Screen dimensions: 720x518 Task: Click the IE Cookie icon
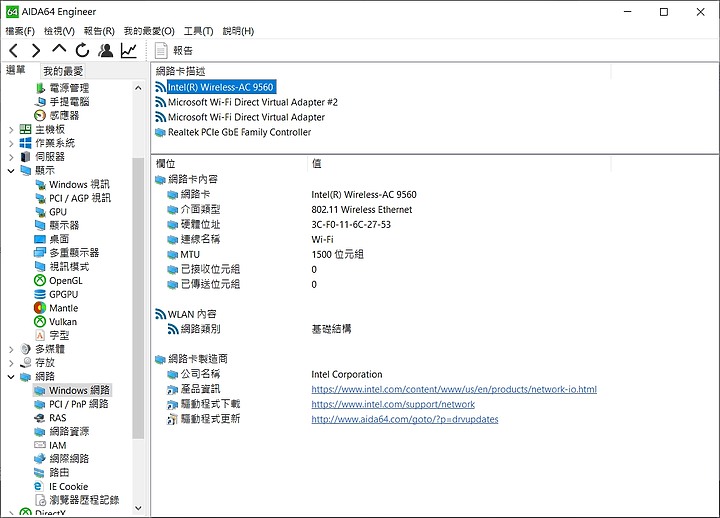pyautogui.click(x=39, y=486)
